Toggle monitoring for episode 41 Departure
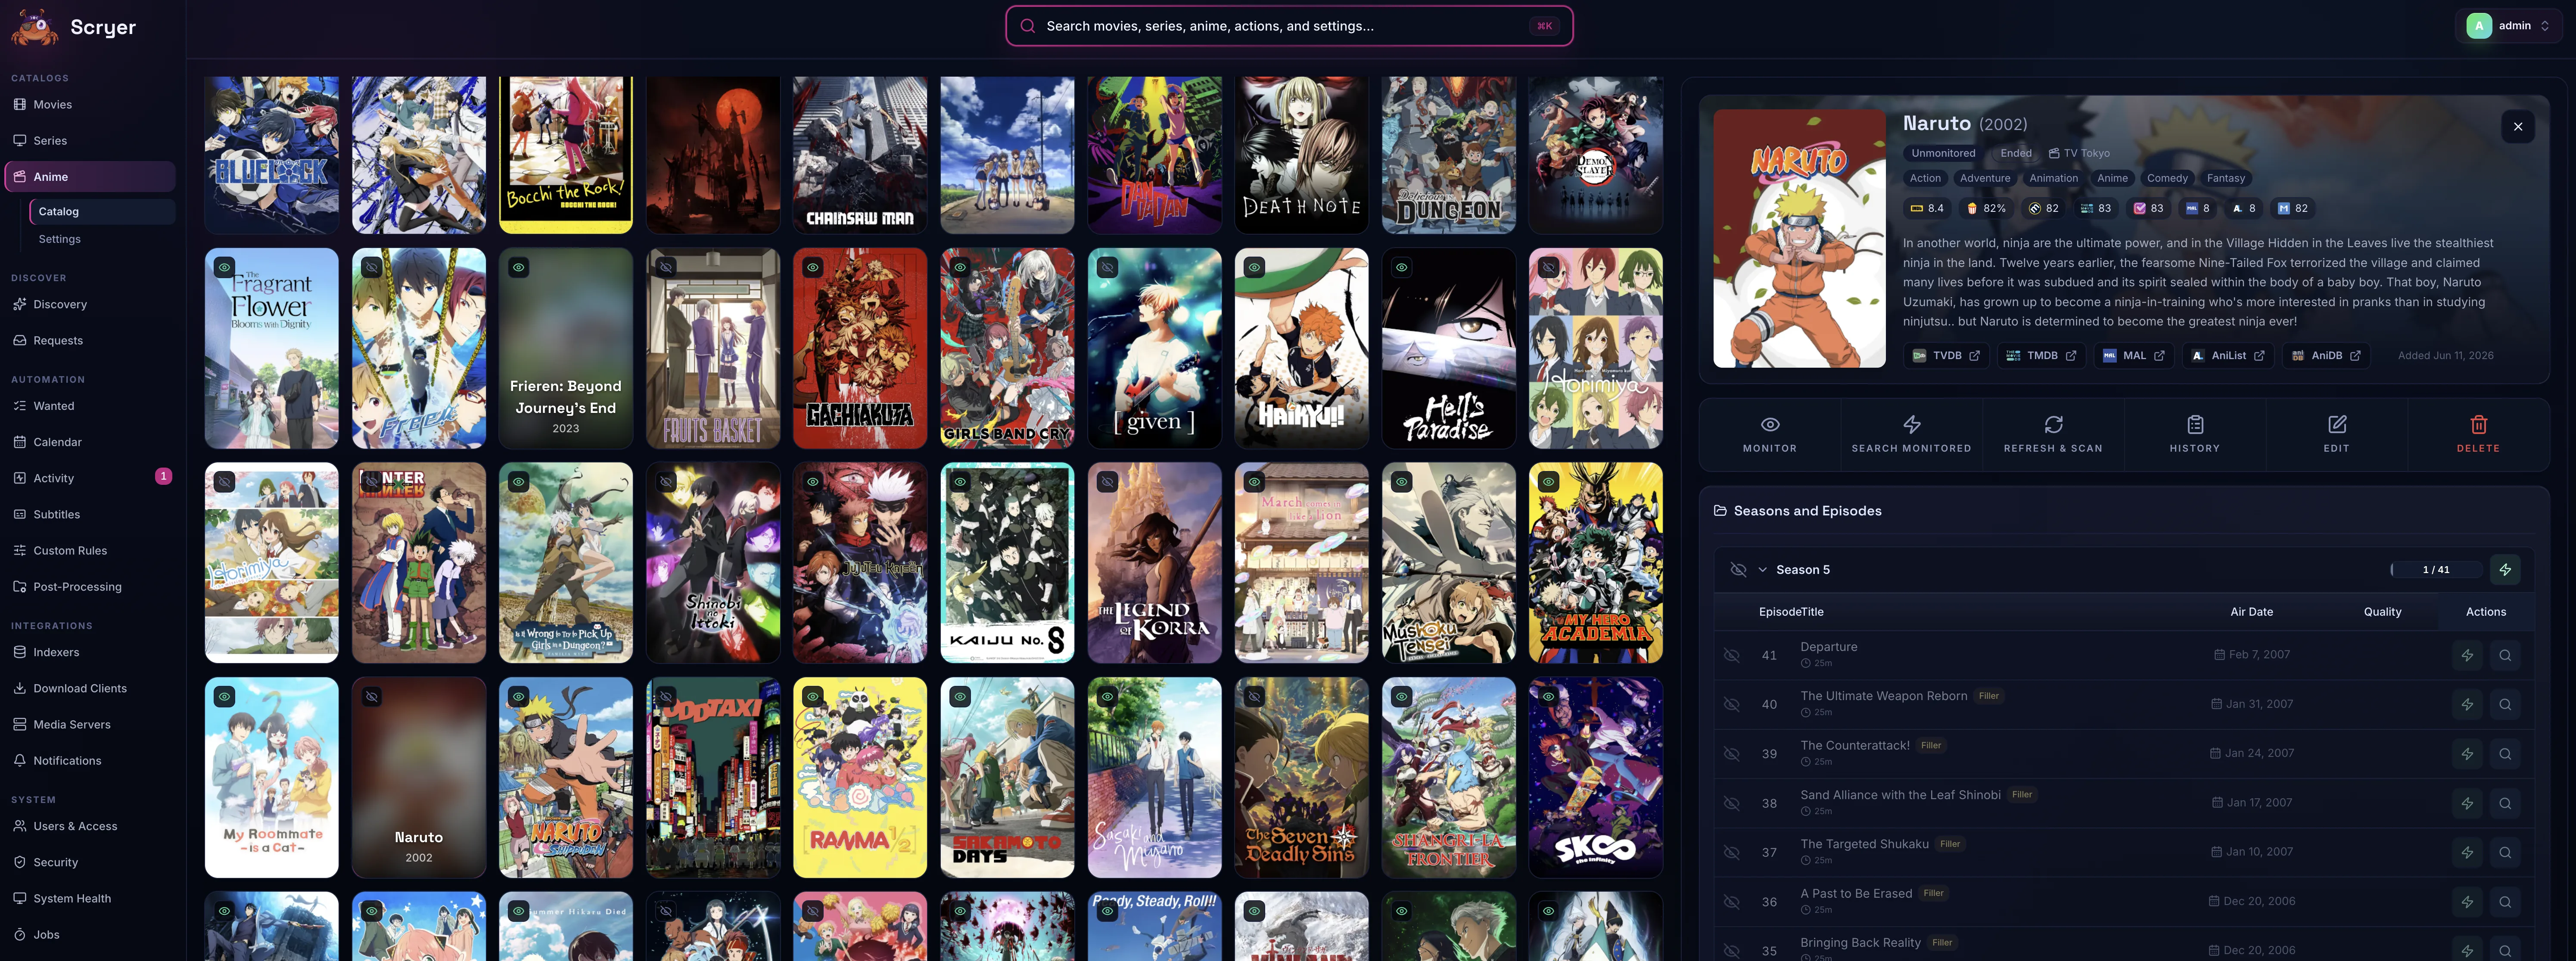Screen dimensions: 2576x961 [x=1732, y=655]
